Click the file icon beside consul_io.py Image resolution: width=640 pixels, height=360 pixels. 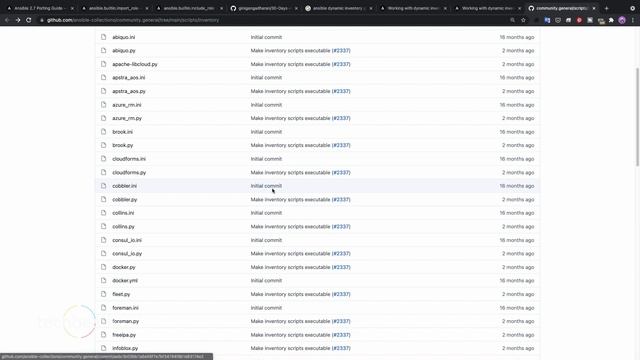[x=103, y=253]
